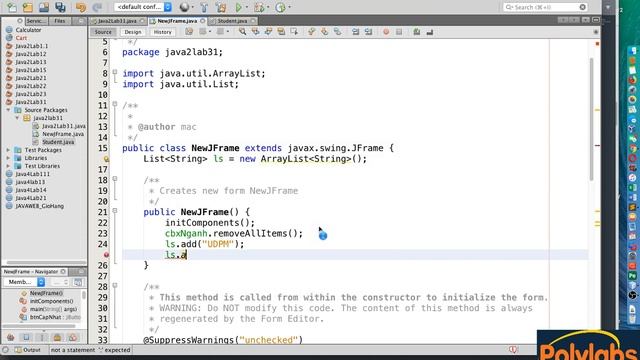Open the Calculator project
640x360 pixels.
point(28,30)
